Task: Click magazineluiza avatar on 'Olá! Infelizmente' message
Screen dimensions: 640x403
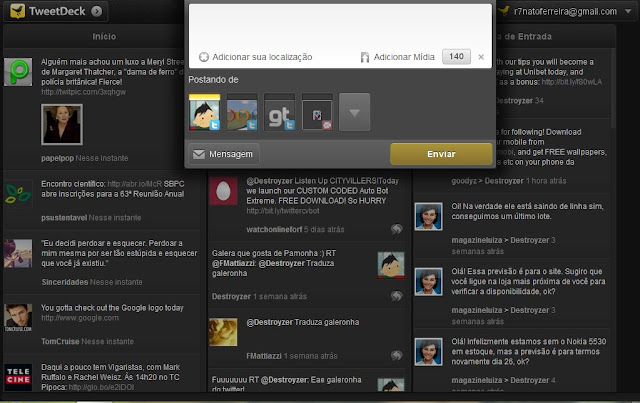Action: (x=429, y=352)
